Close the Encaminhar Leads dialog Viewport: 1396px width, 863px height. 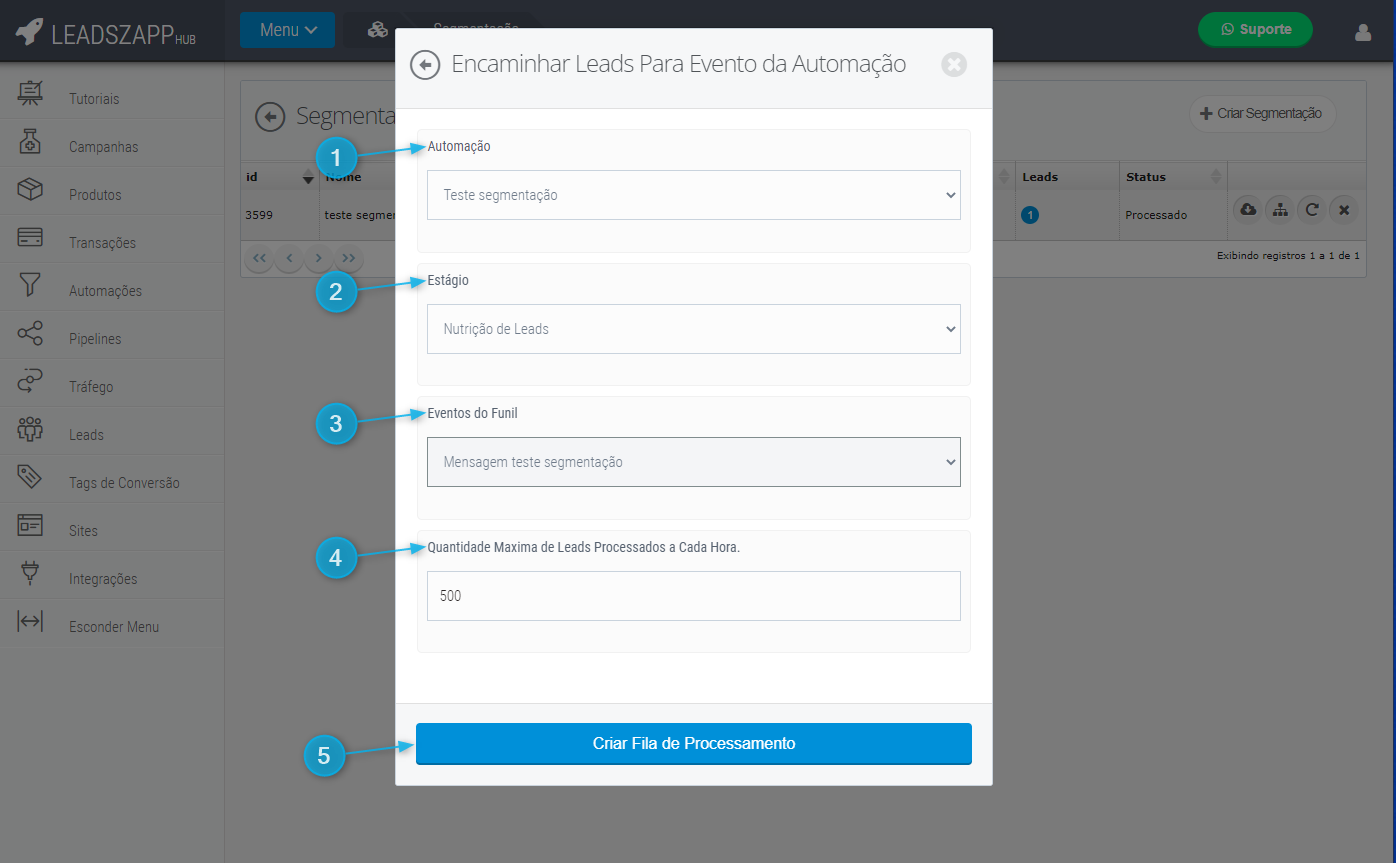954,65
